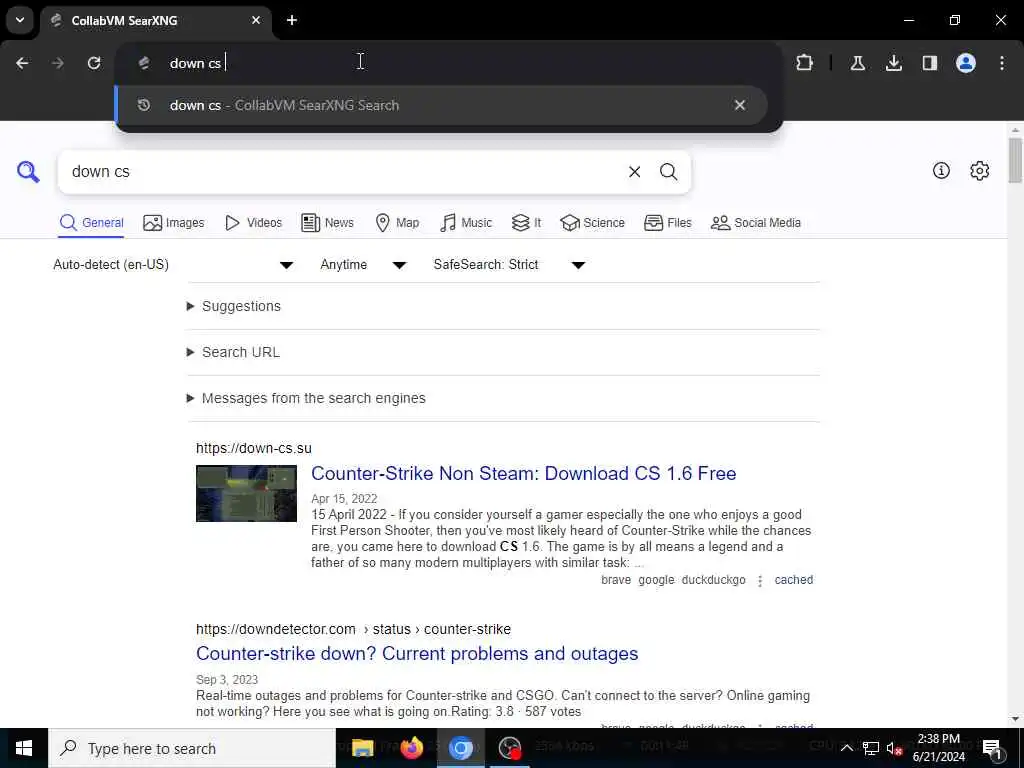This screenshot has width=1024, height=768.
Task: Open File Explorer from the taskbar
Action: pos(362,748)
